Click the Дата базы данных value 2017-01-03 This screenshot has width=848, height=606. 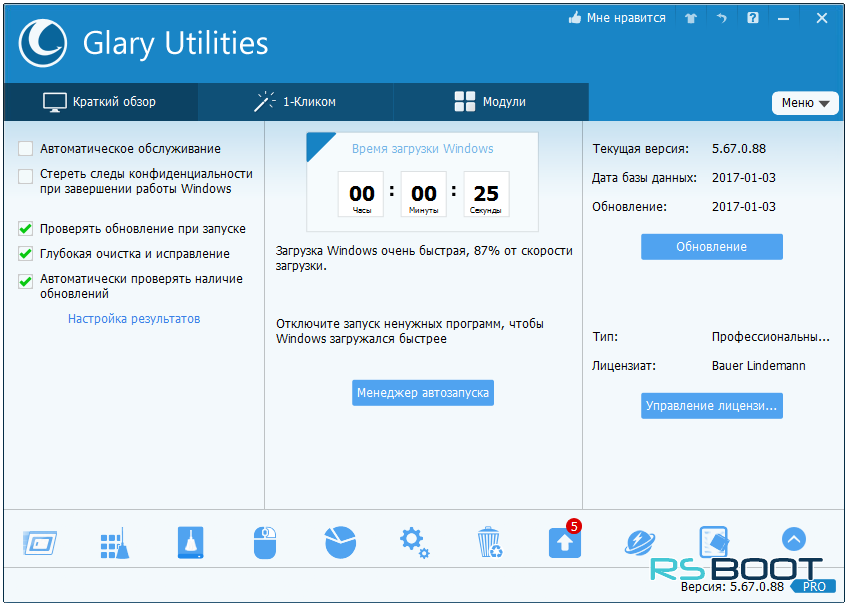click(744, 178)
